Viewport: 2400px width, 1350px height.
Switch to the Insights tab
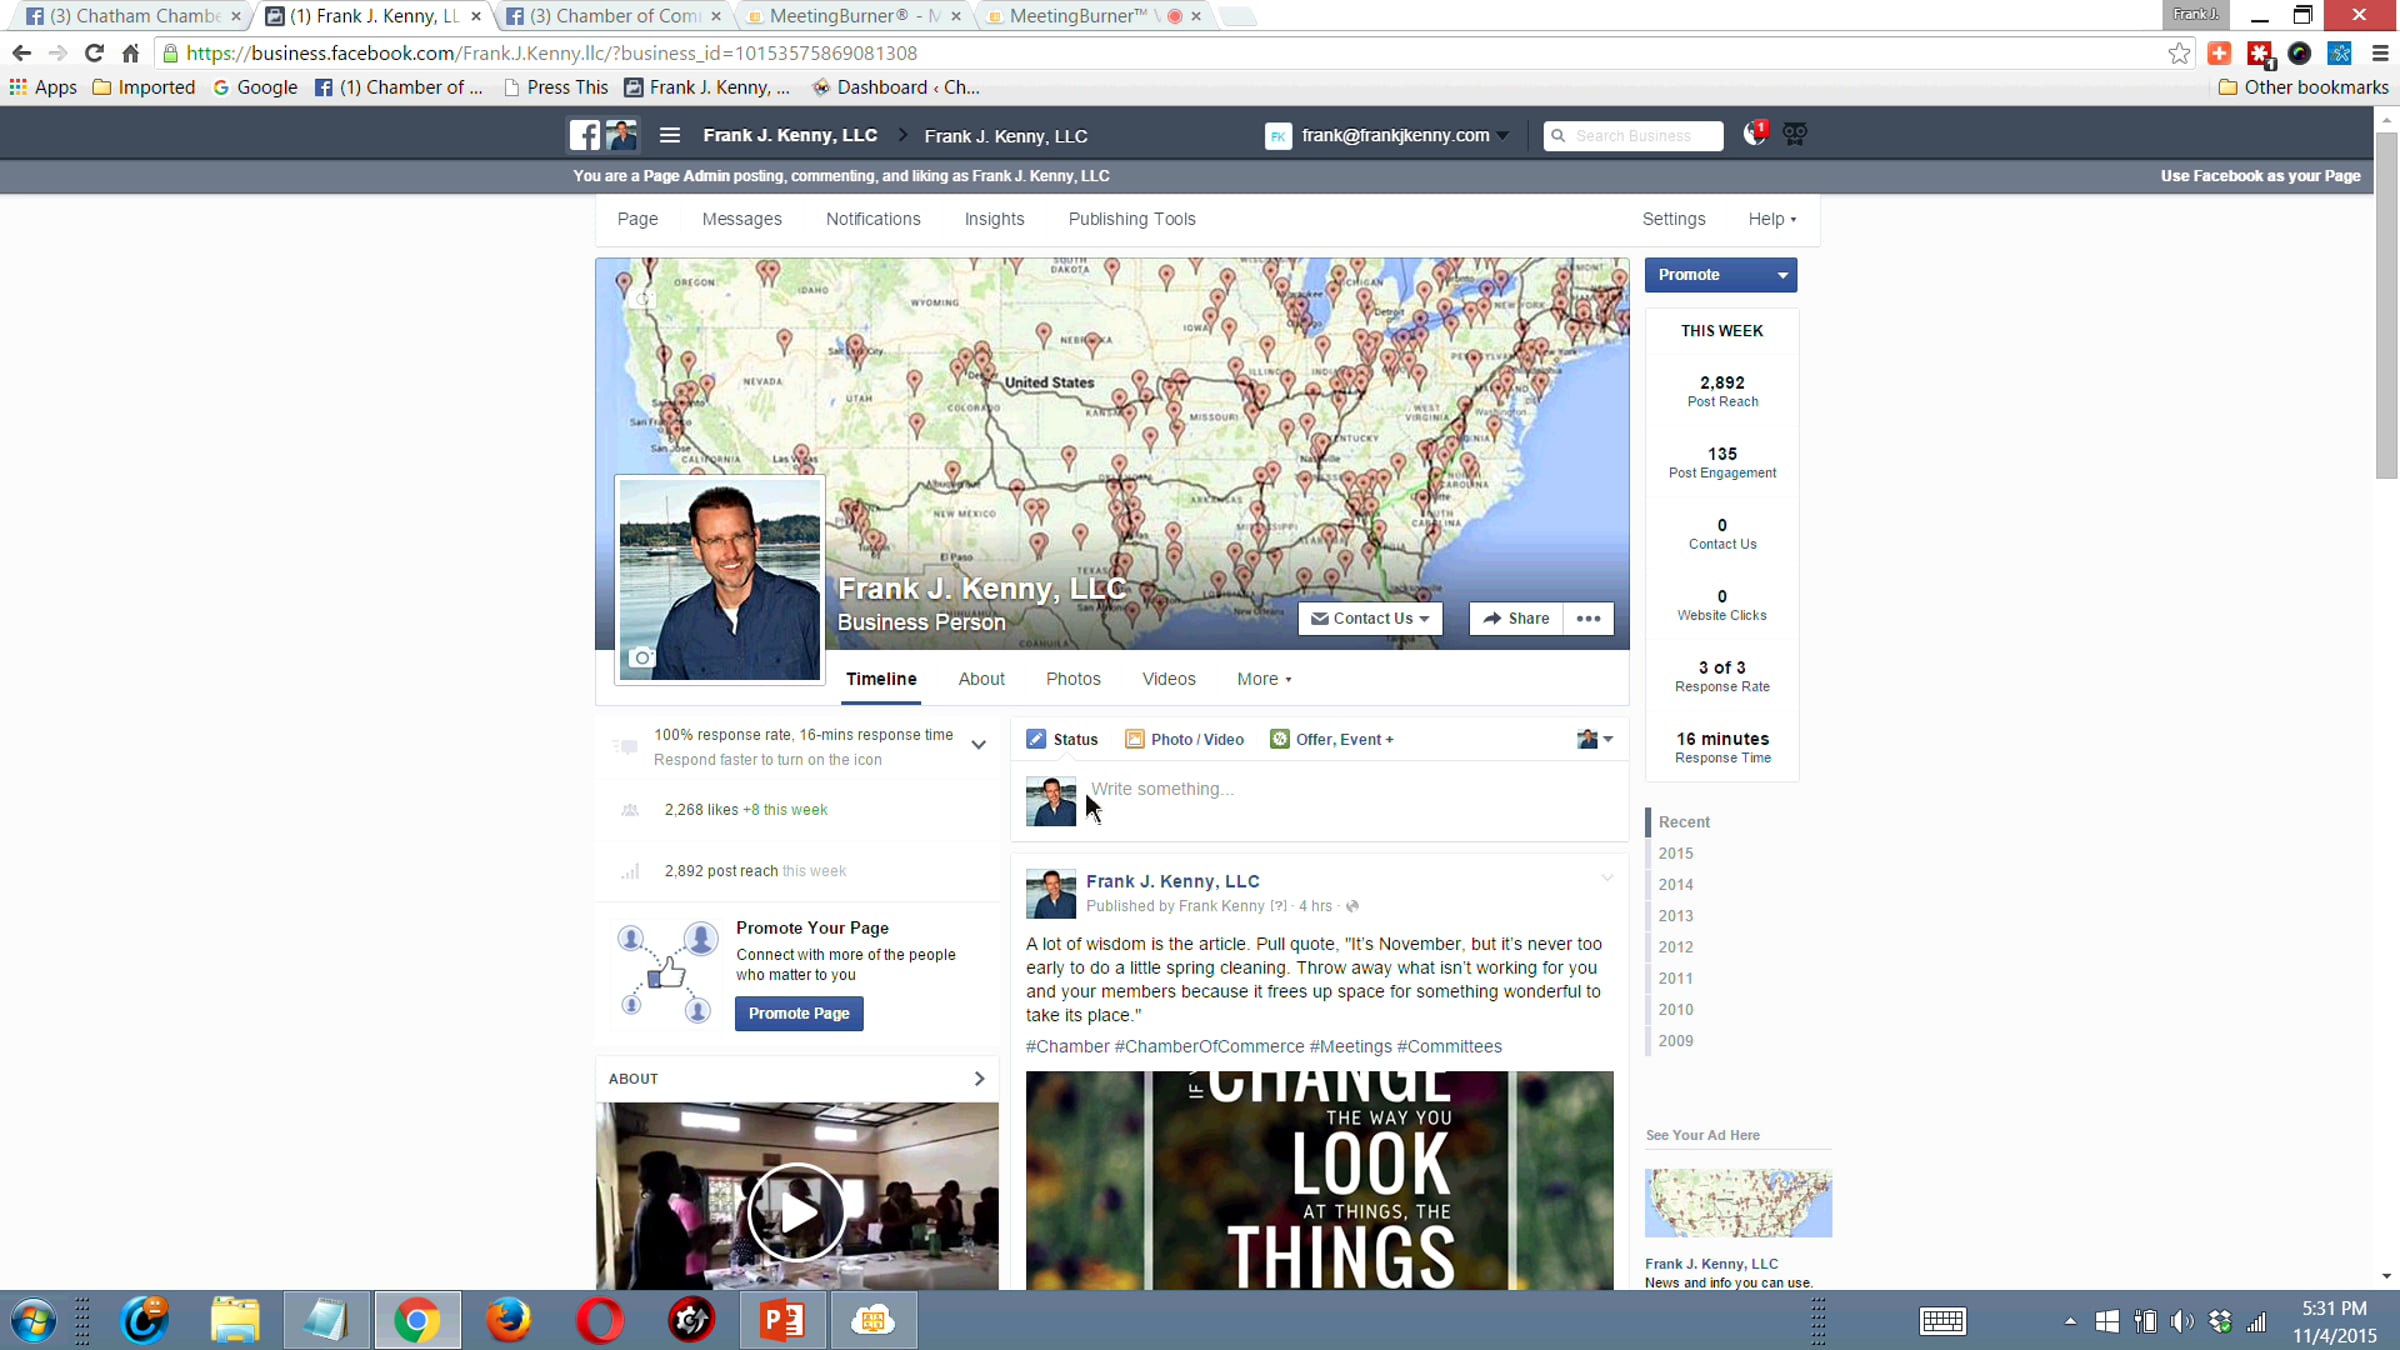click(x=994, y=219)
